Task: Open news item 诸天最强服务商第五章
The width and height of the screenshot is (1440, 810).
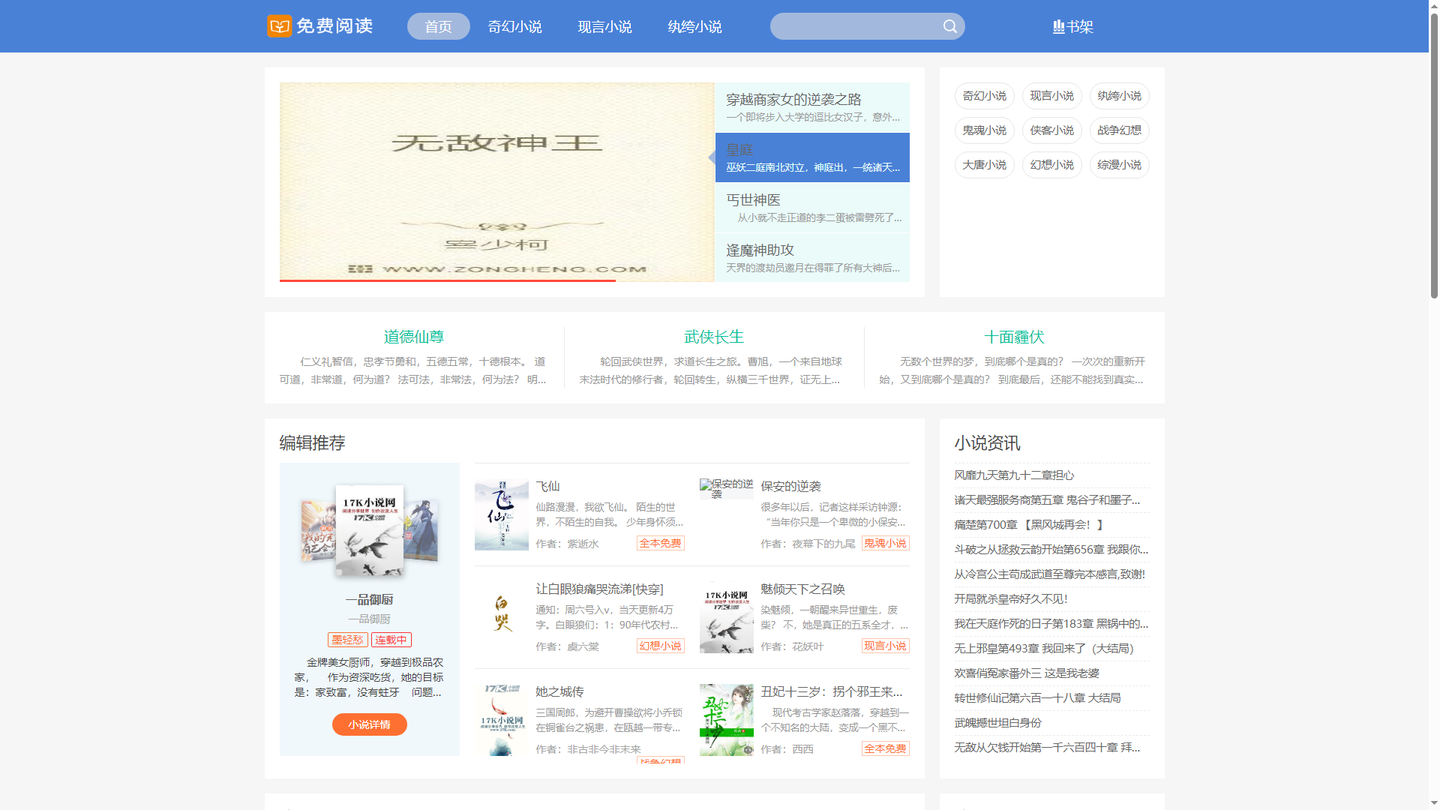Action: pyautogui.click(x=1047, y=500)
